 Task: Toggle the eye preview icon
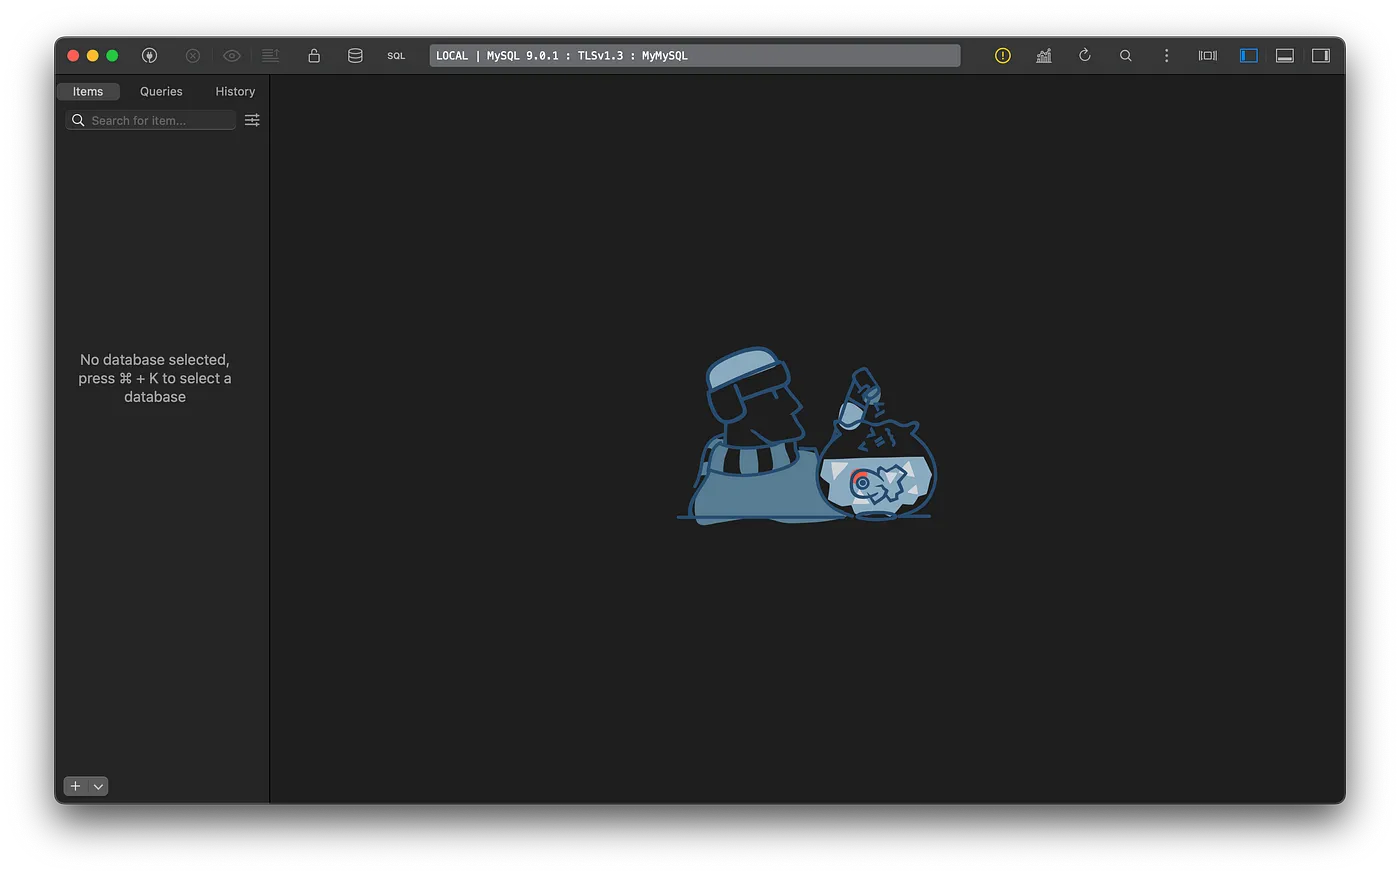pyautogui.click(x=232, y=56)
